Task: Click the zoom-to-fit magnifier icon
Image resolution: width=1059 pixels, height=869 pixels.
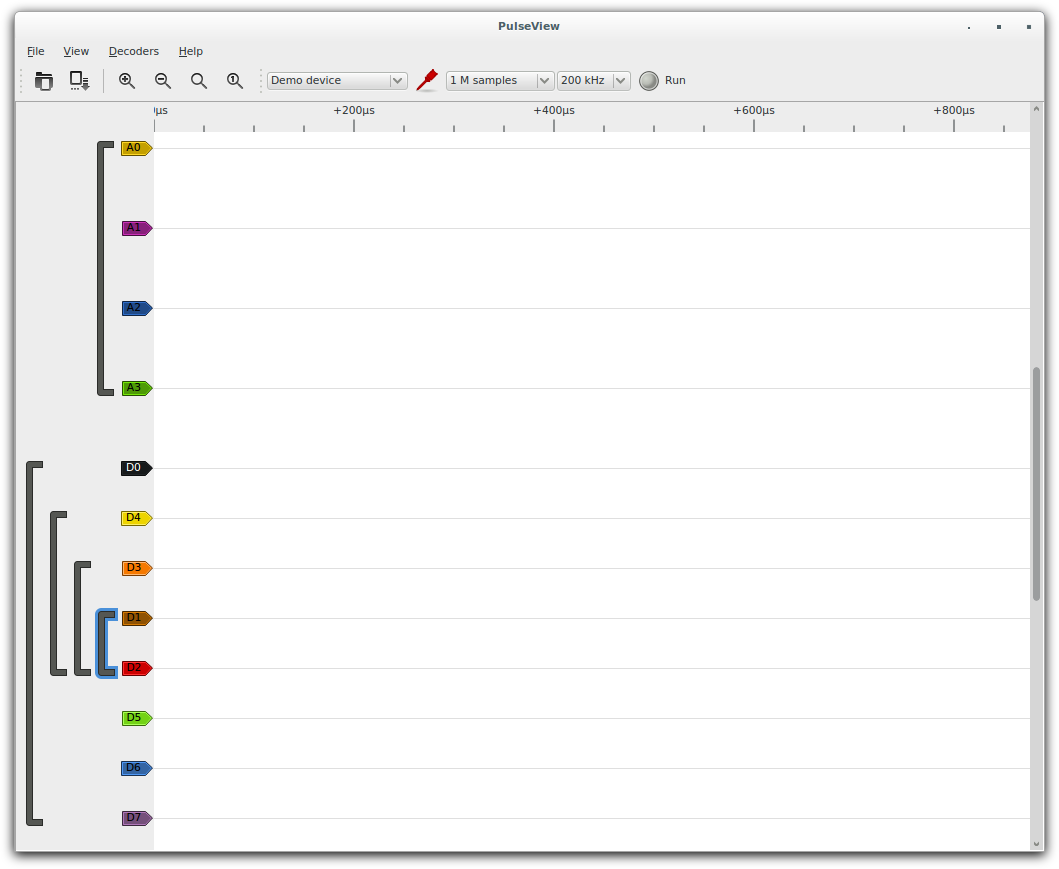Action: [199, 81]
